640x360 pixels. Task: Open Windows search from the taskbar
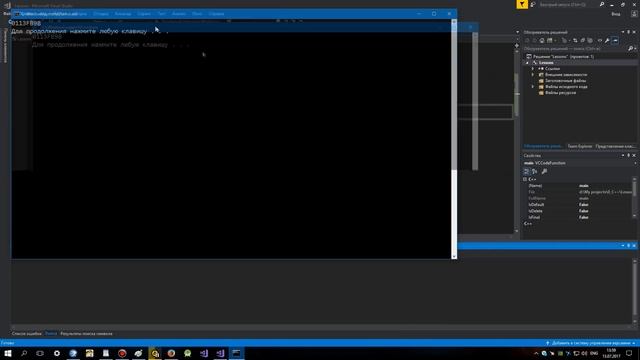pos(24,353)
